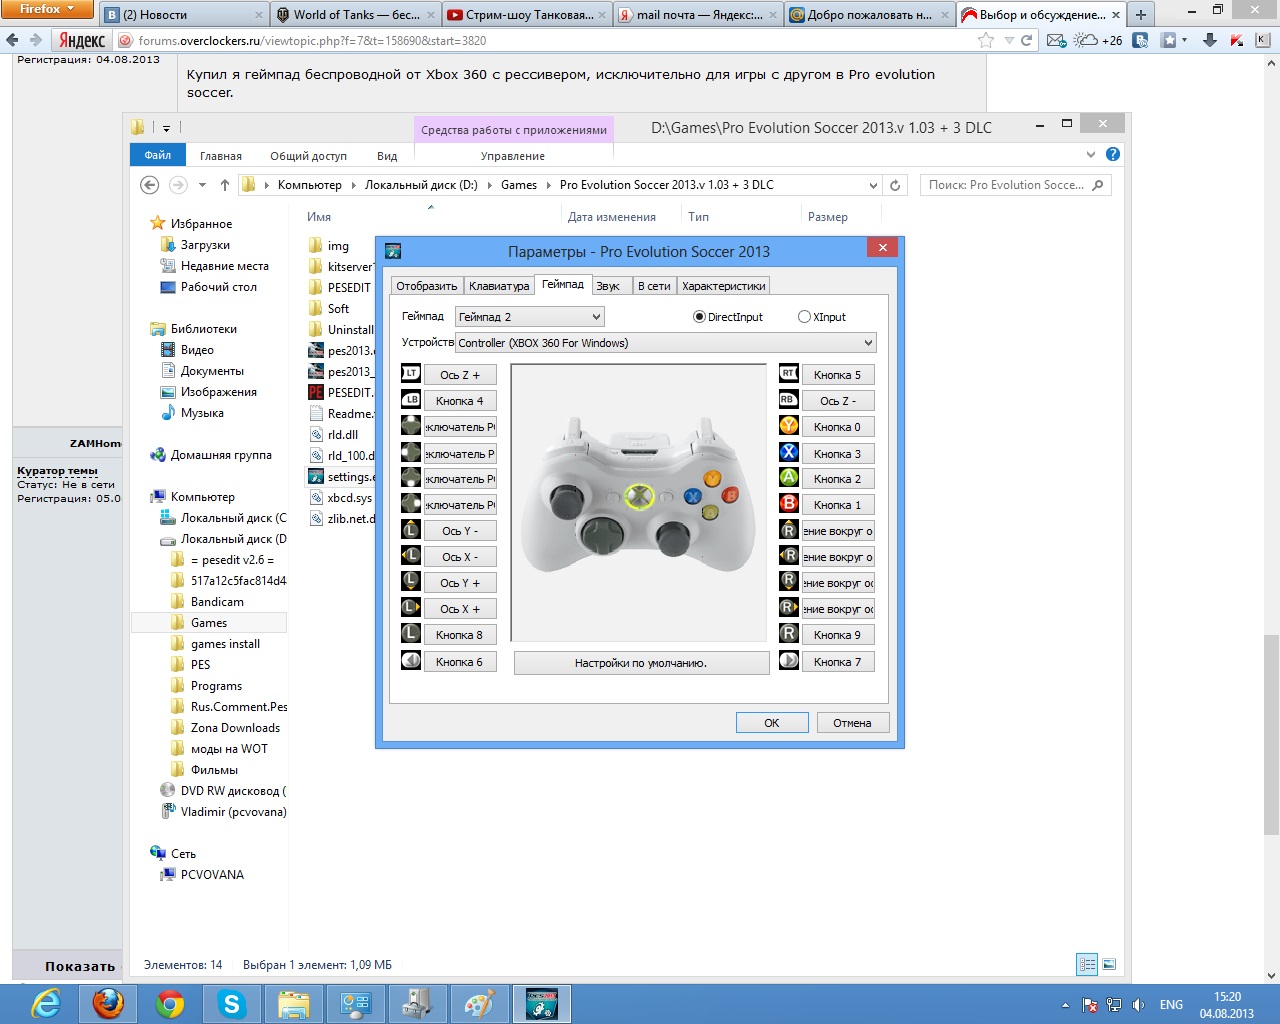1280x1024 pixels.
Task: Open the Bandicam folder in the sidebar
Action: (217, 602)
